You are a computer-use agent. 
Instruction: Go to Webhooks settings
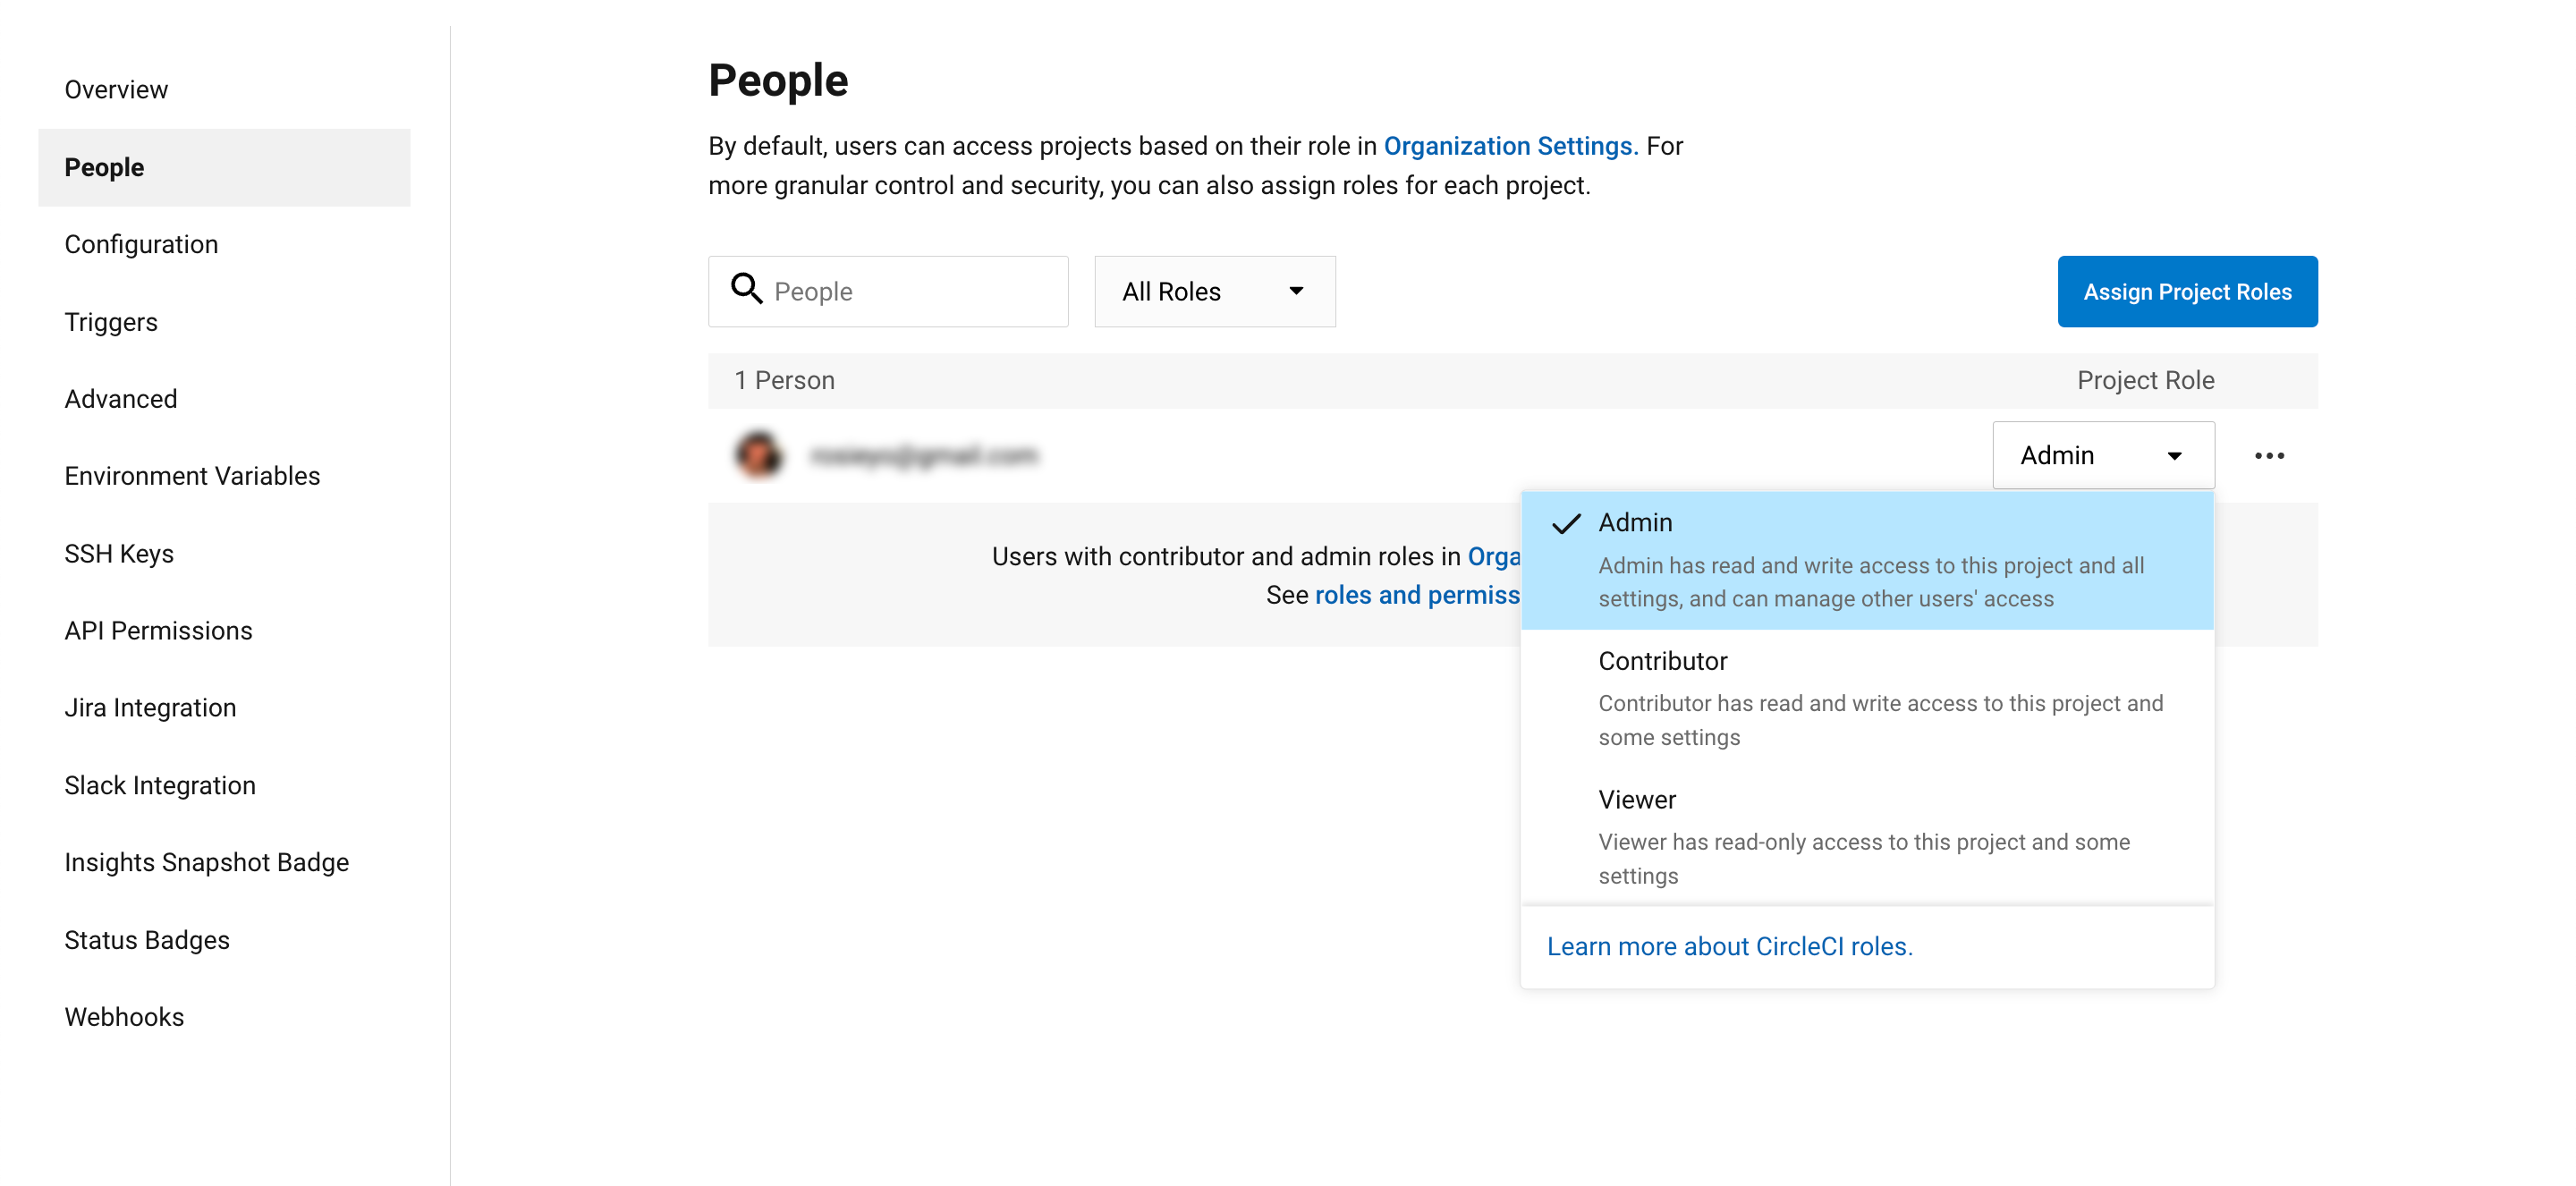(x=124, y=1017)
